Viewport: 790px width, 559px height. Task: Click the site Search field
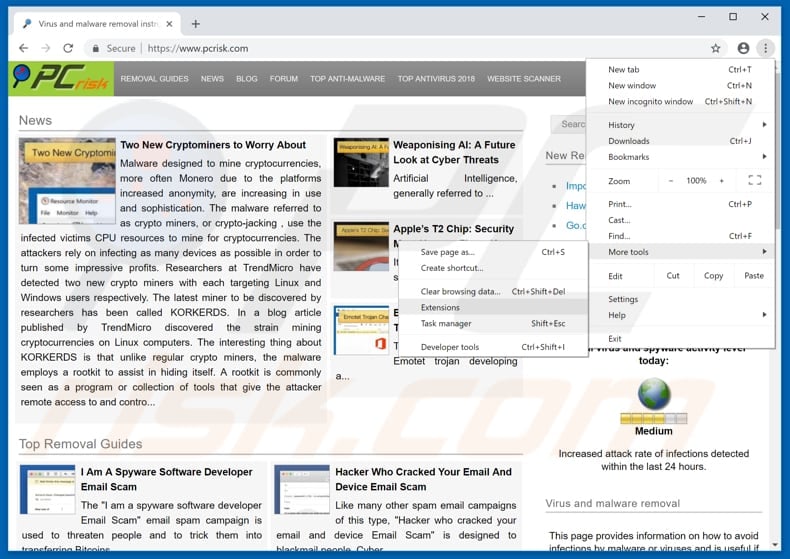tap(568, 124)
